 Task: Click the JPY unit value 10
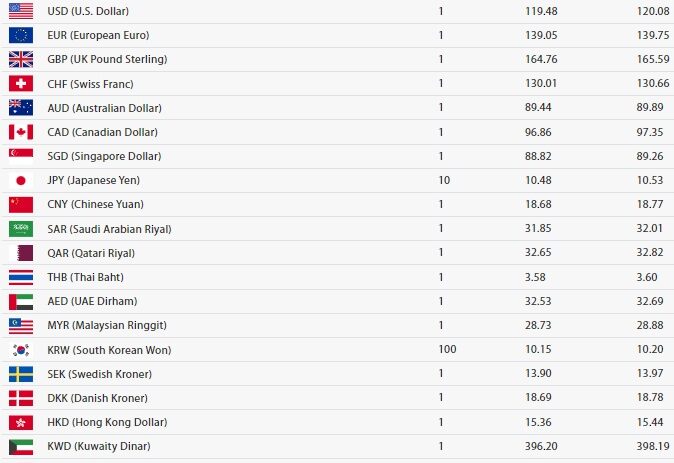point(444,180)
